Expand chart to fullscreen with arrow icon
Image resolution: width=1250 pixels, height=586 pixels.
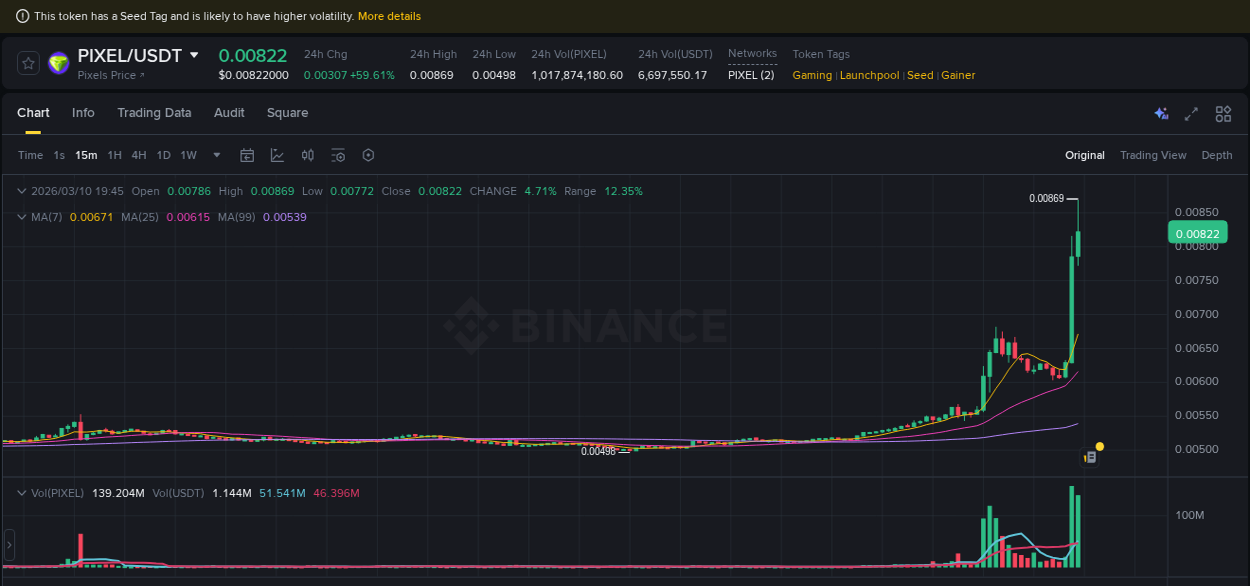tap(1191, 114)
